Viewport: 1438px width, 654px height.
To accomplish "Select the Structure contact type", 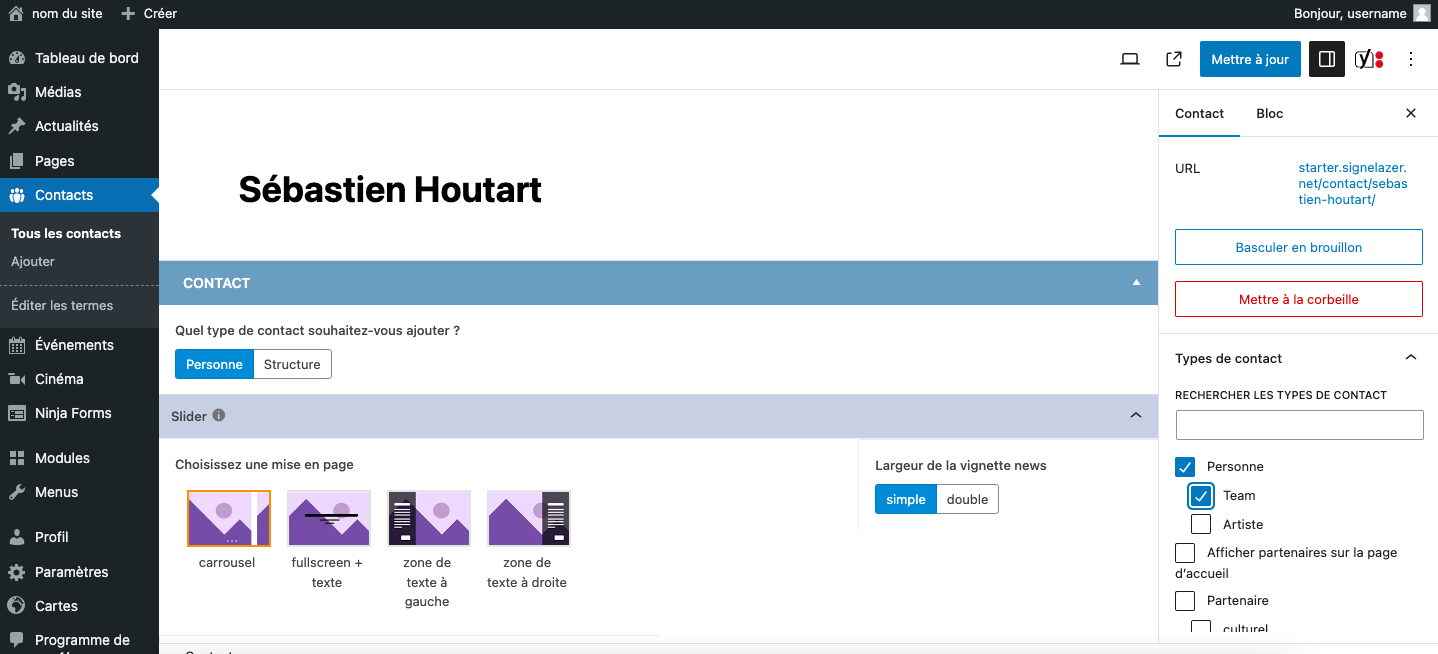I will click(x=292, y=364).
